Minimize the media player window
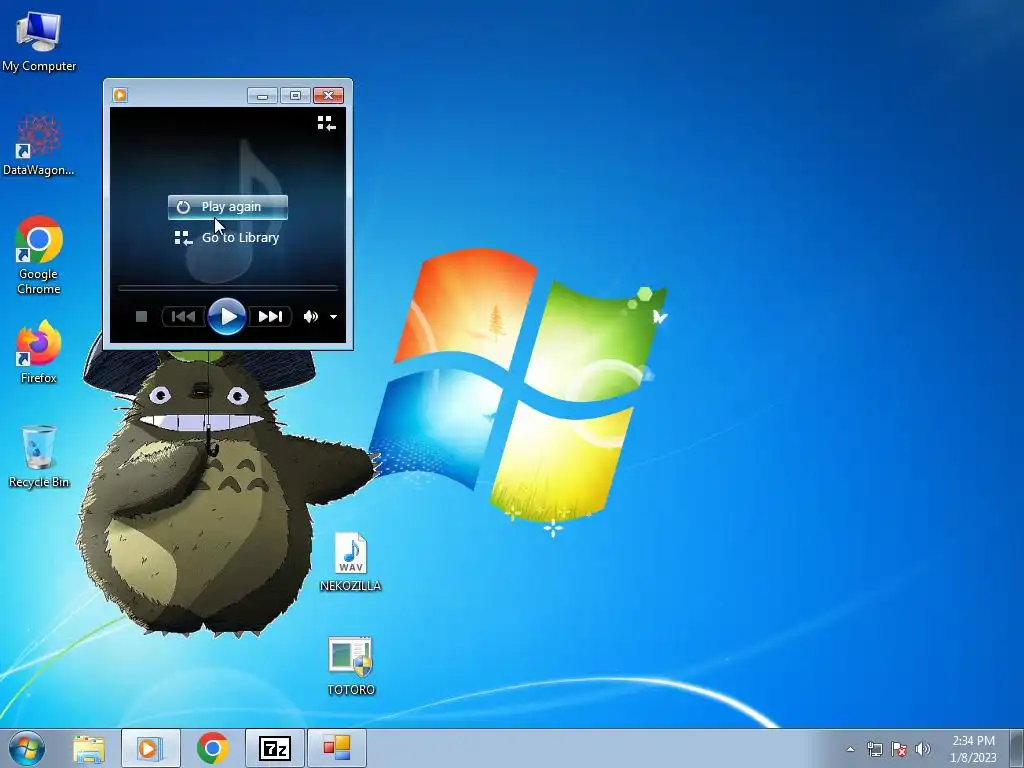1024x768 pixels. click(x=263, y=96)
